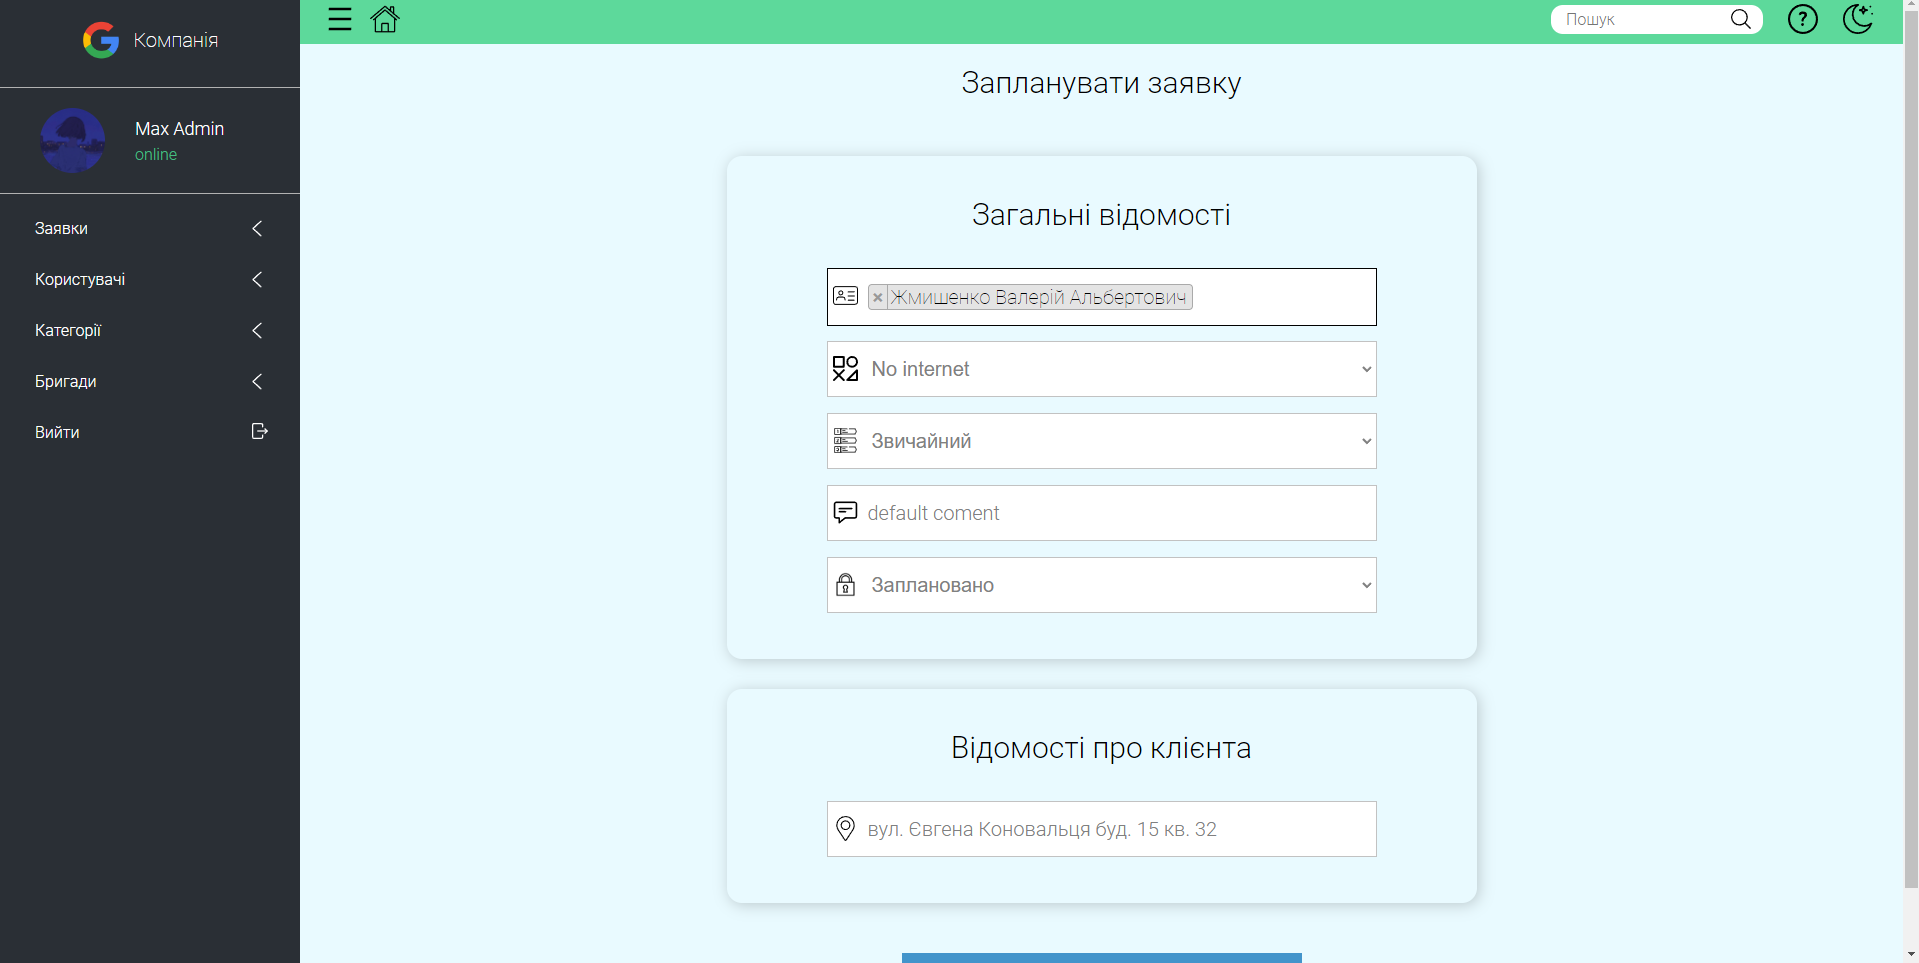The height and width of the screenshot is (963, 1919).
Task: Click Вийти to log out
Action: pos(149,432)
